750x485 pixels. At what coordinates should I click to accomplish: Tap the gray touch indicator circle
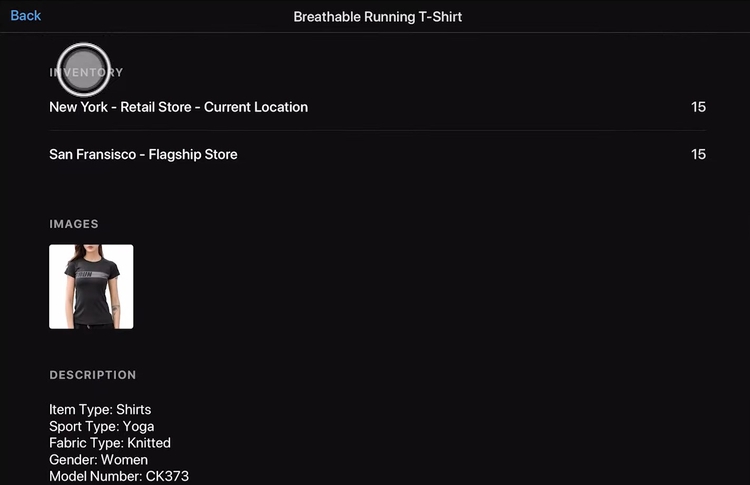83,69
